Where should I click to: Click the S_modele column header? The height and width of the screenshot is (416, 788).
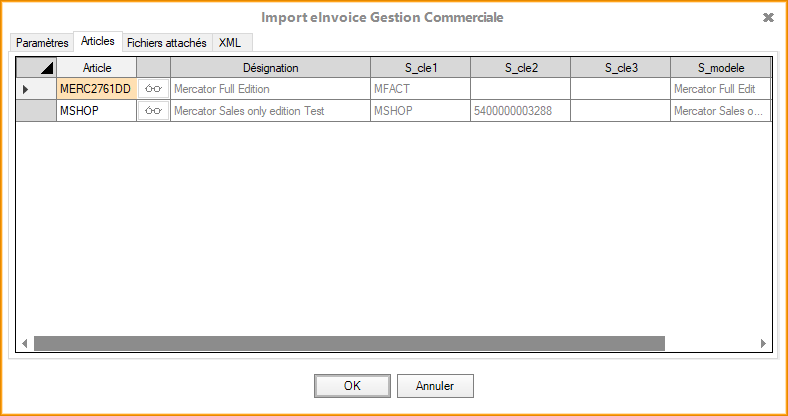(720, 68)
